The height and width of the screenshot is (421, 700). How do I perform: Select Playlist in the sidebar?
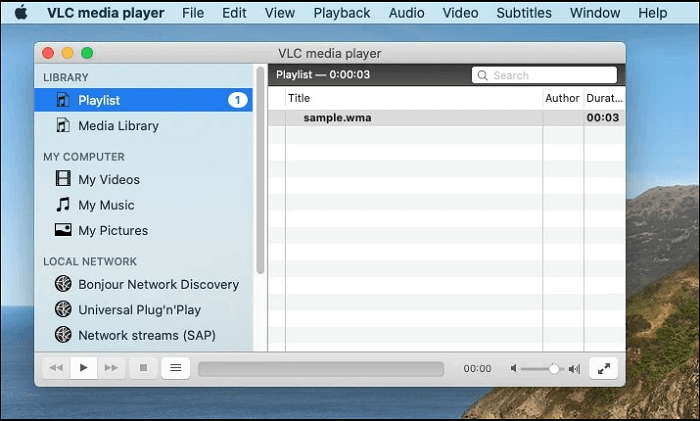pyautogui.click(x=99, y=100)
